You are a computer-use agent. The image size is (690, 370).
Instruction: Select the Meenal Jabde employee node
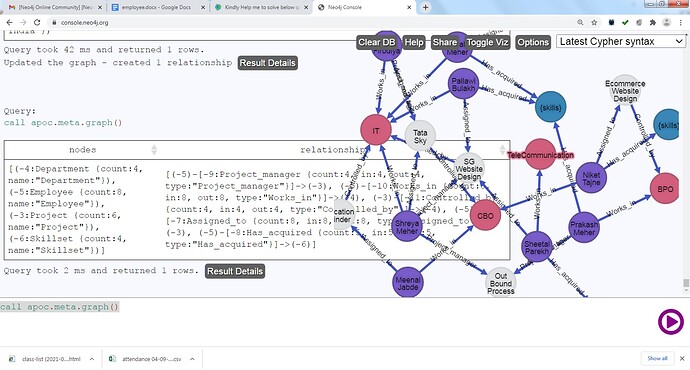click(x=408, y=282)
